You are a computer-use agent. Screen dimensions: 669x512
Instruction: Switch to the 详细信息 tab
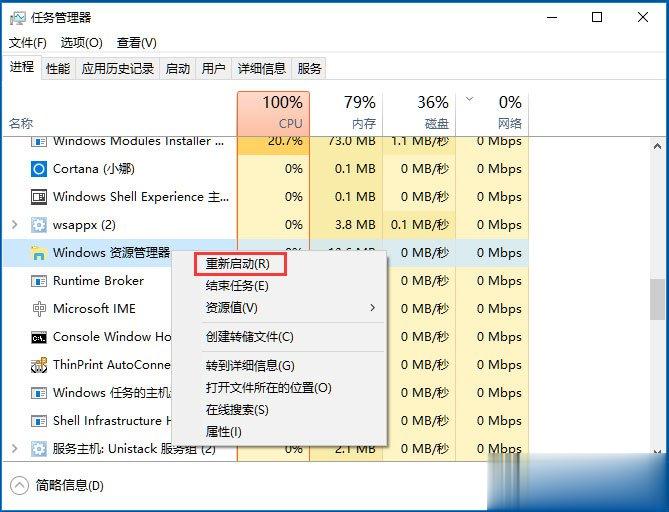pyautogui.click(x=262, y=68)
